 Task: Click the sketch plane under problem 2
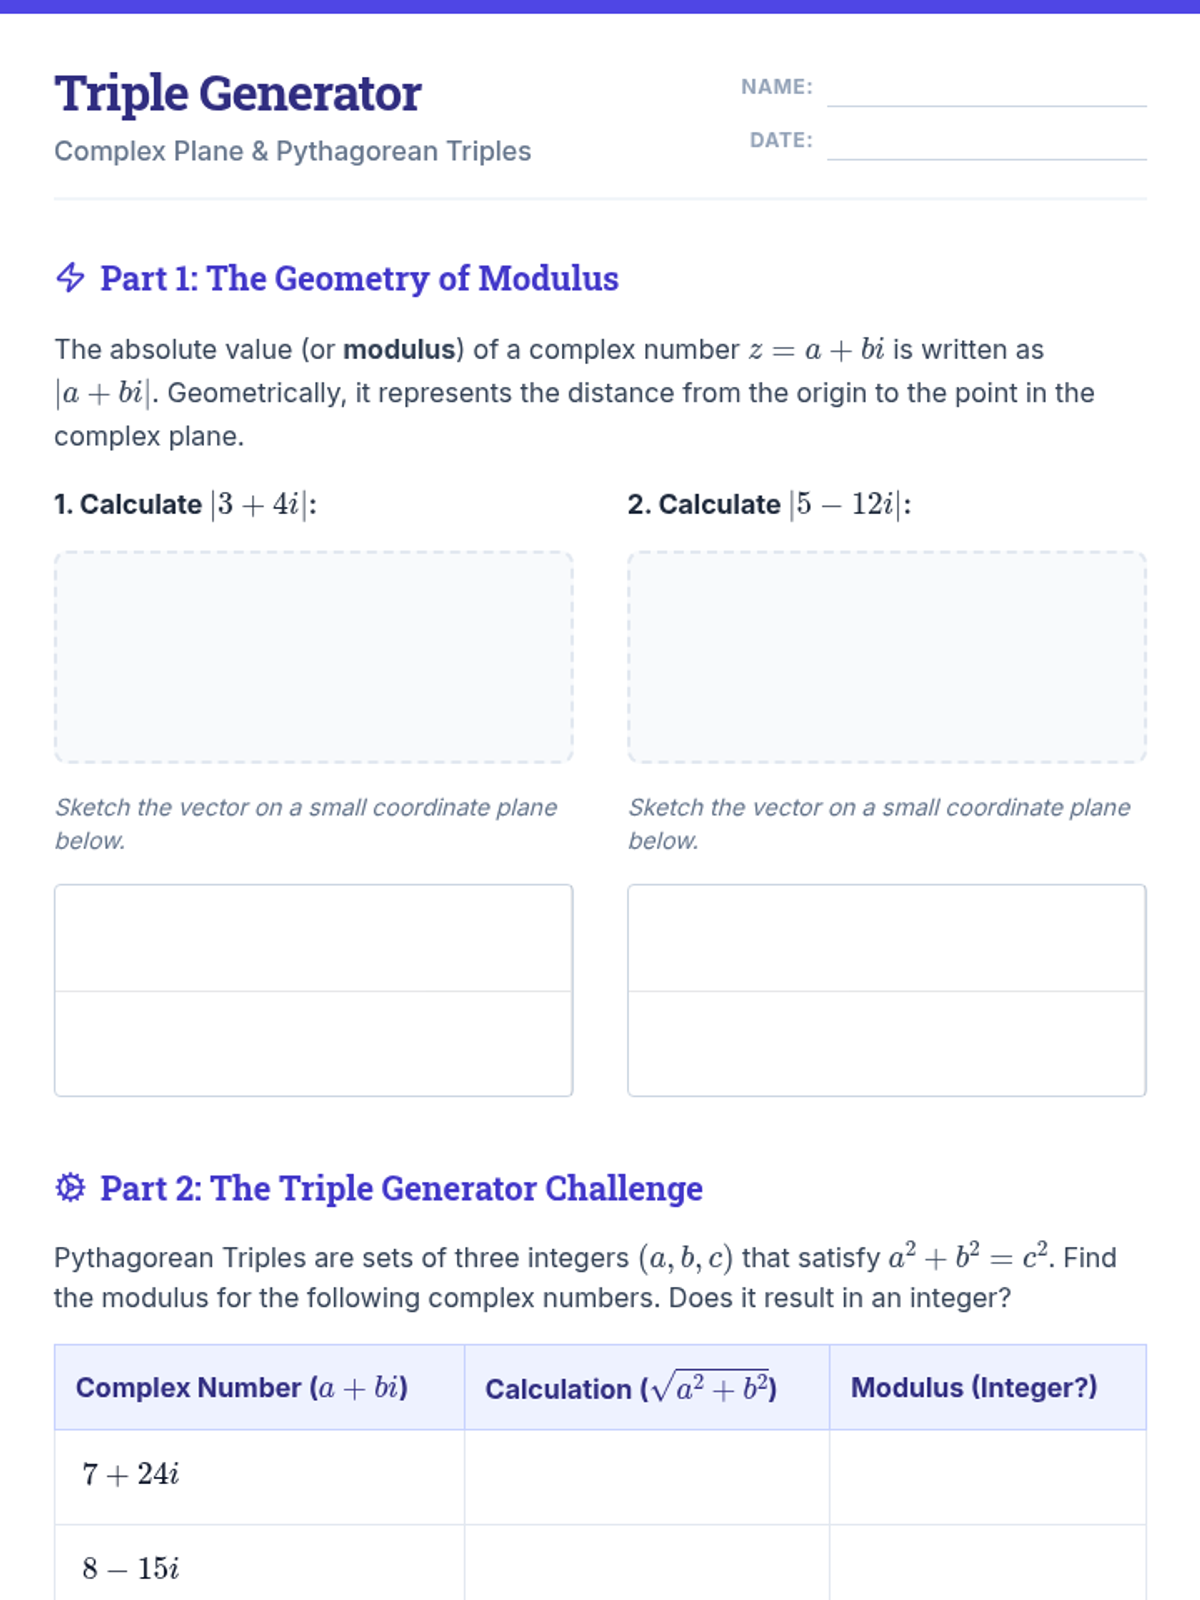pyautogui.click(x=886, y=990)
